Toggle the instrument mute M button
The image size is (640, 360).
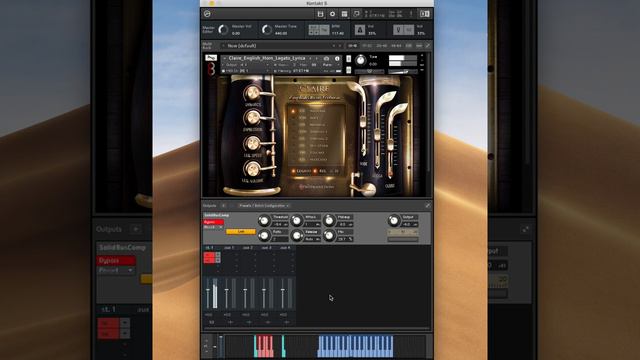pos(348,70)
